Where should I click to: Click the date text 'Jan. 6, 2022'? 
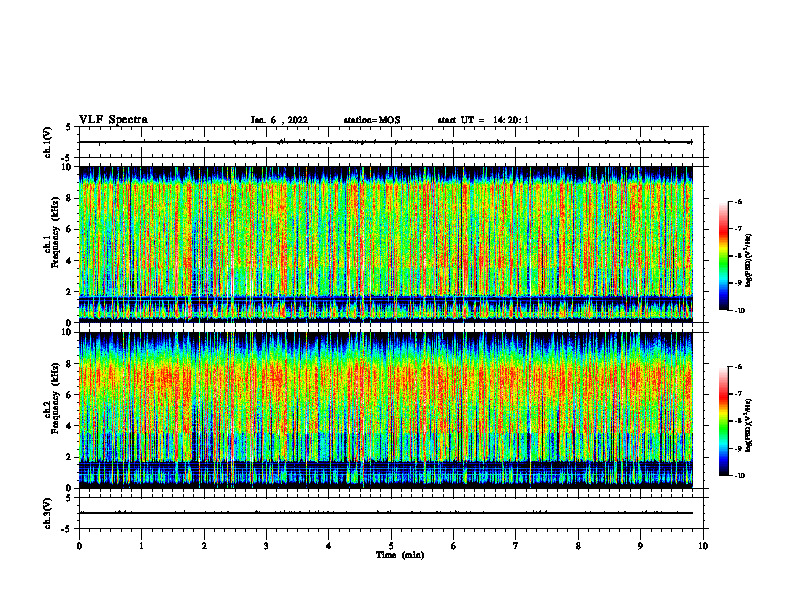(x=279, y=120)
